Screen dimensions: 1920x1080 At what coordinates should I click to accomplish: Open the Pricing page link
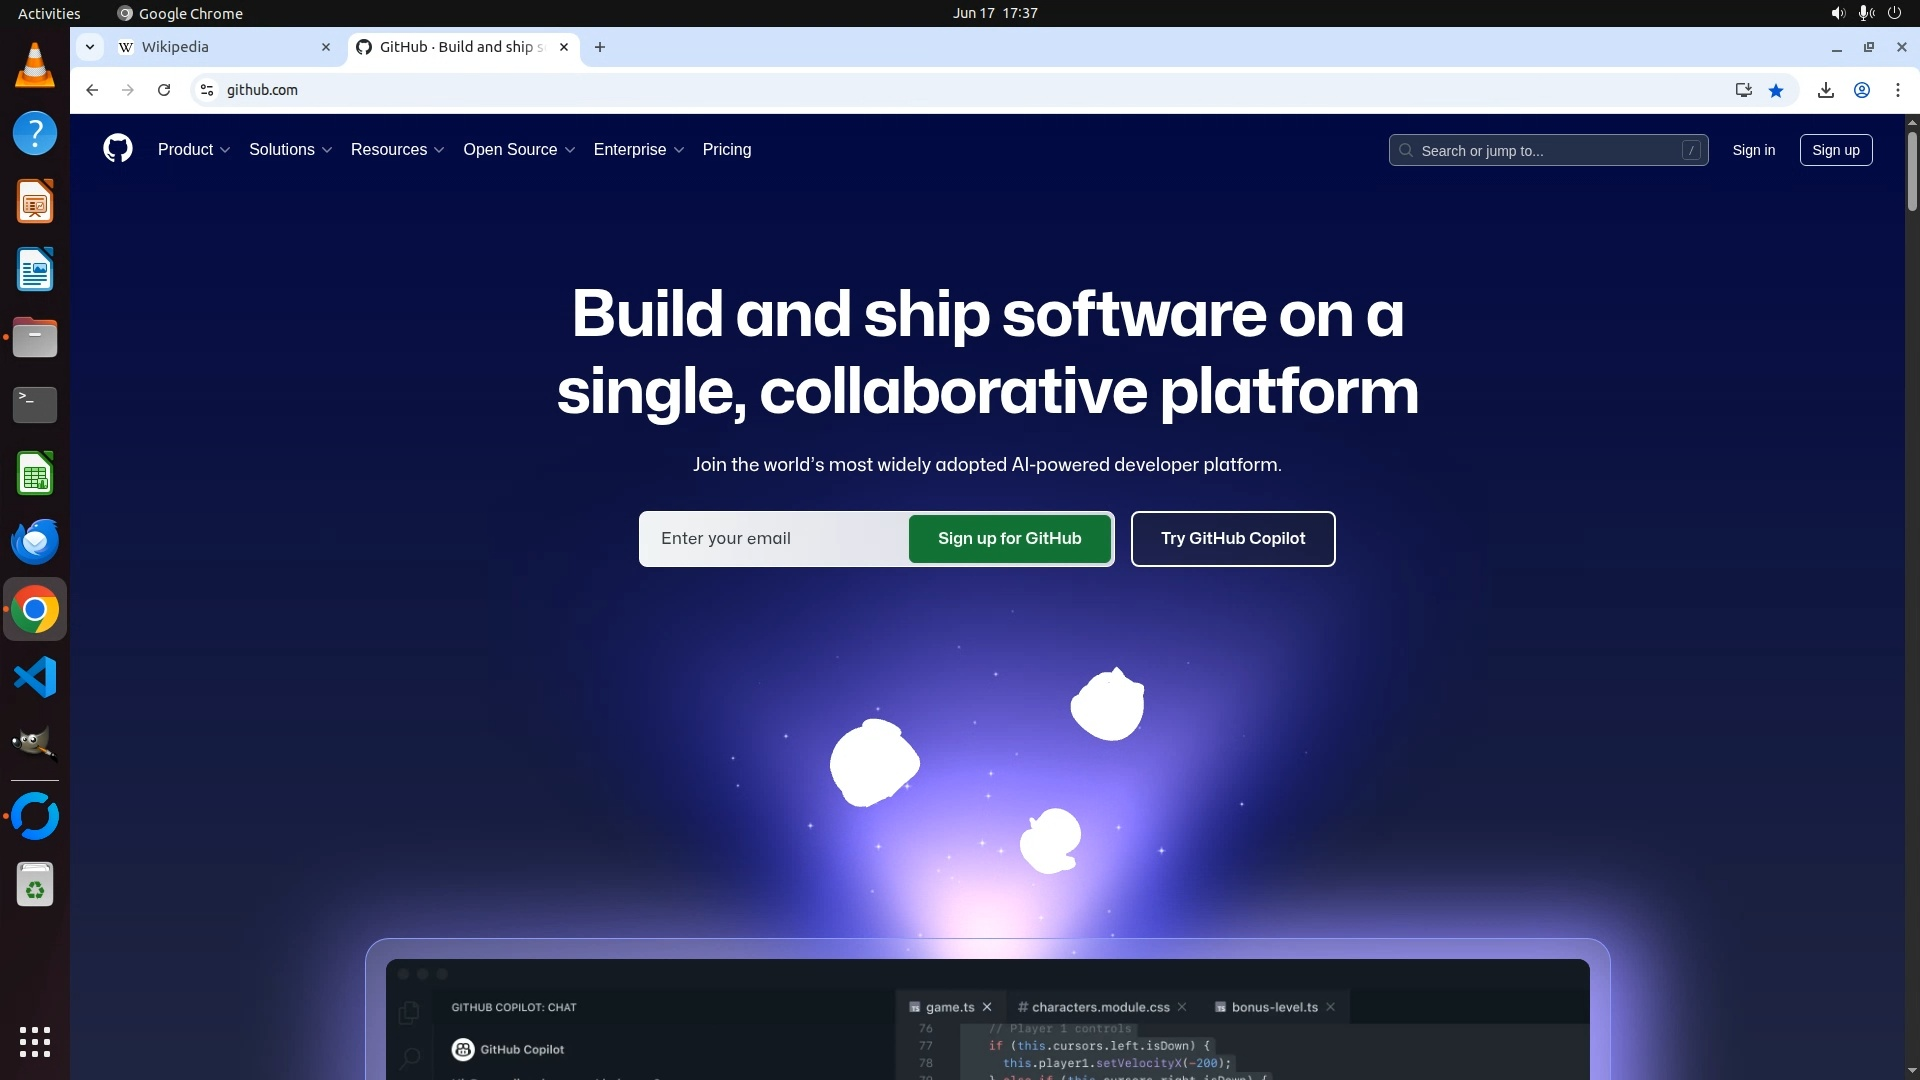[x=726, y=149]
